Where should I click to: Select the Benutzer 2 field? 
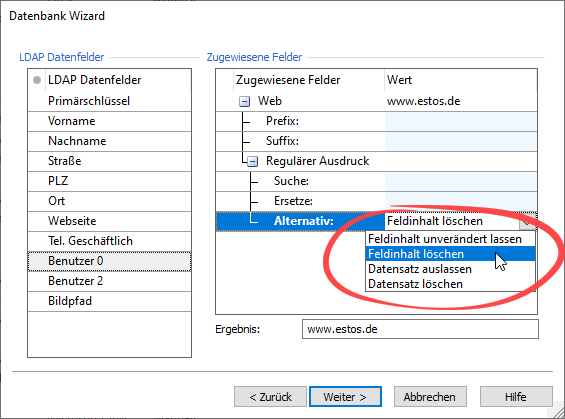click(109, 281)
